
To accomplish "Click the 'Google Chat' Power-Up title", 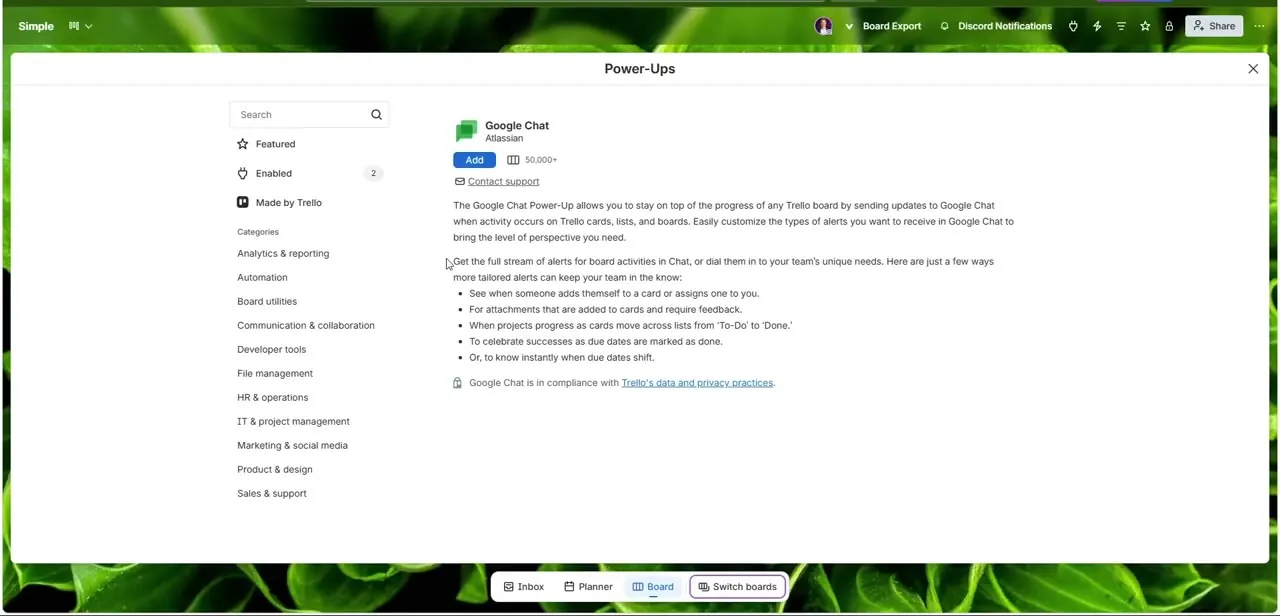I will [x=517, y=126].
